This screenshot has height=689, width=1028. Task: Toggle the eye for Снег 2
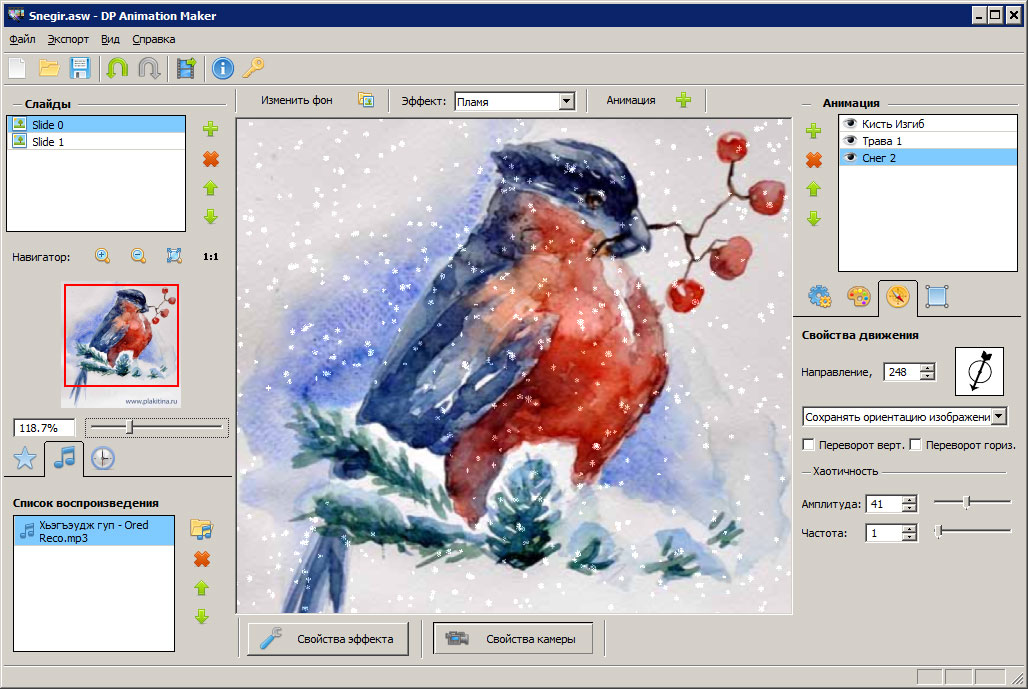850,157
